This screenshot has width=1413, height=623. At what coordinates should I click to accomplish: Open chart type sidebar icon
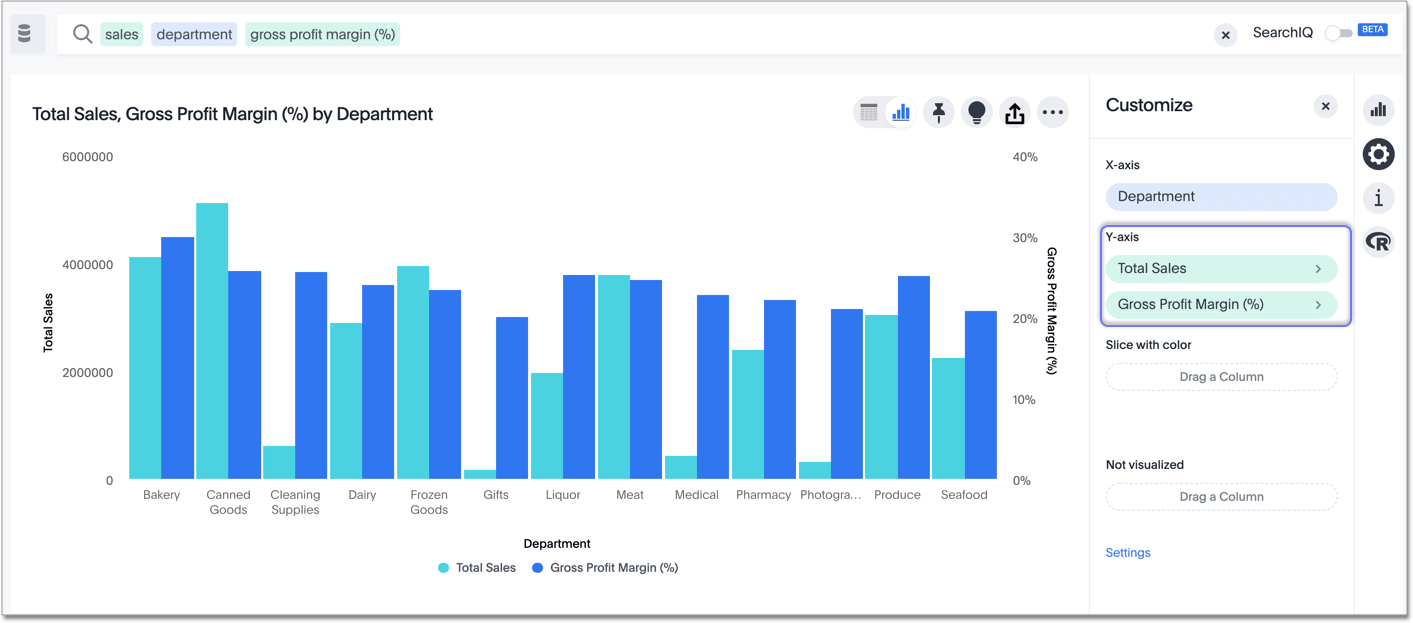tap(1378, 110)
